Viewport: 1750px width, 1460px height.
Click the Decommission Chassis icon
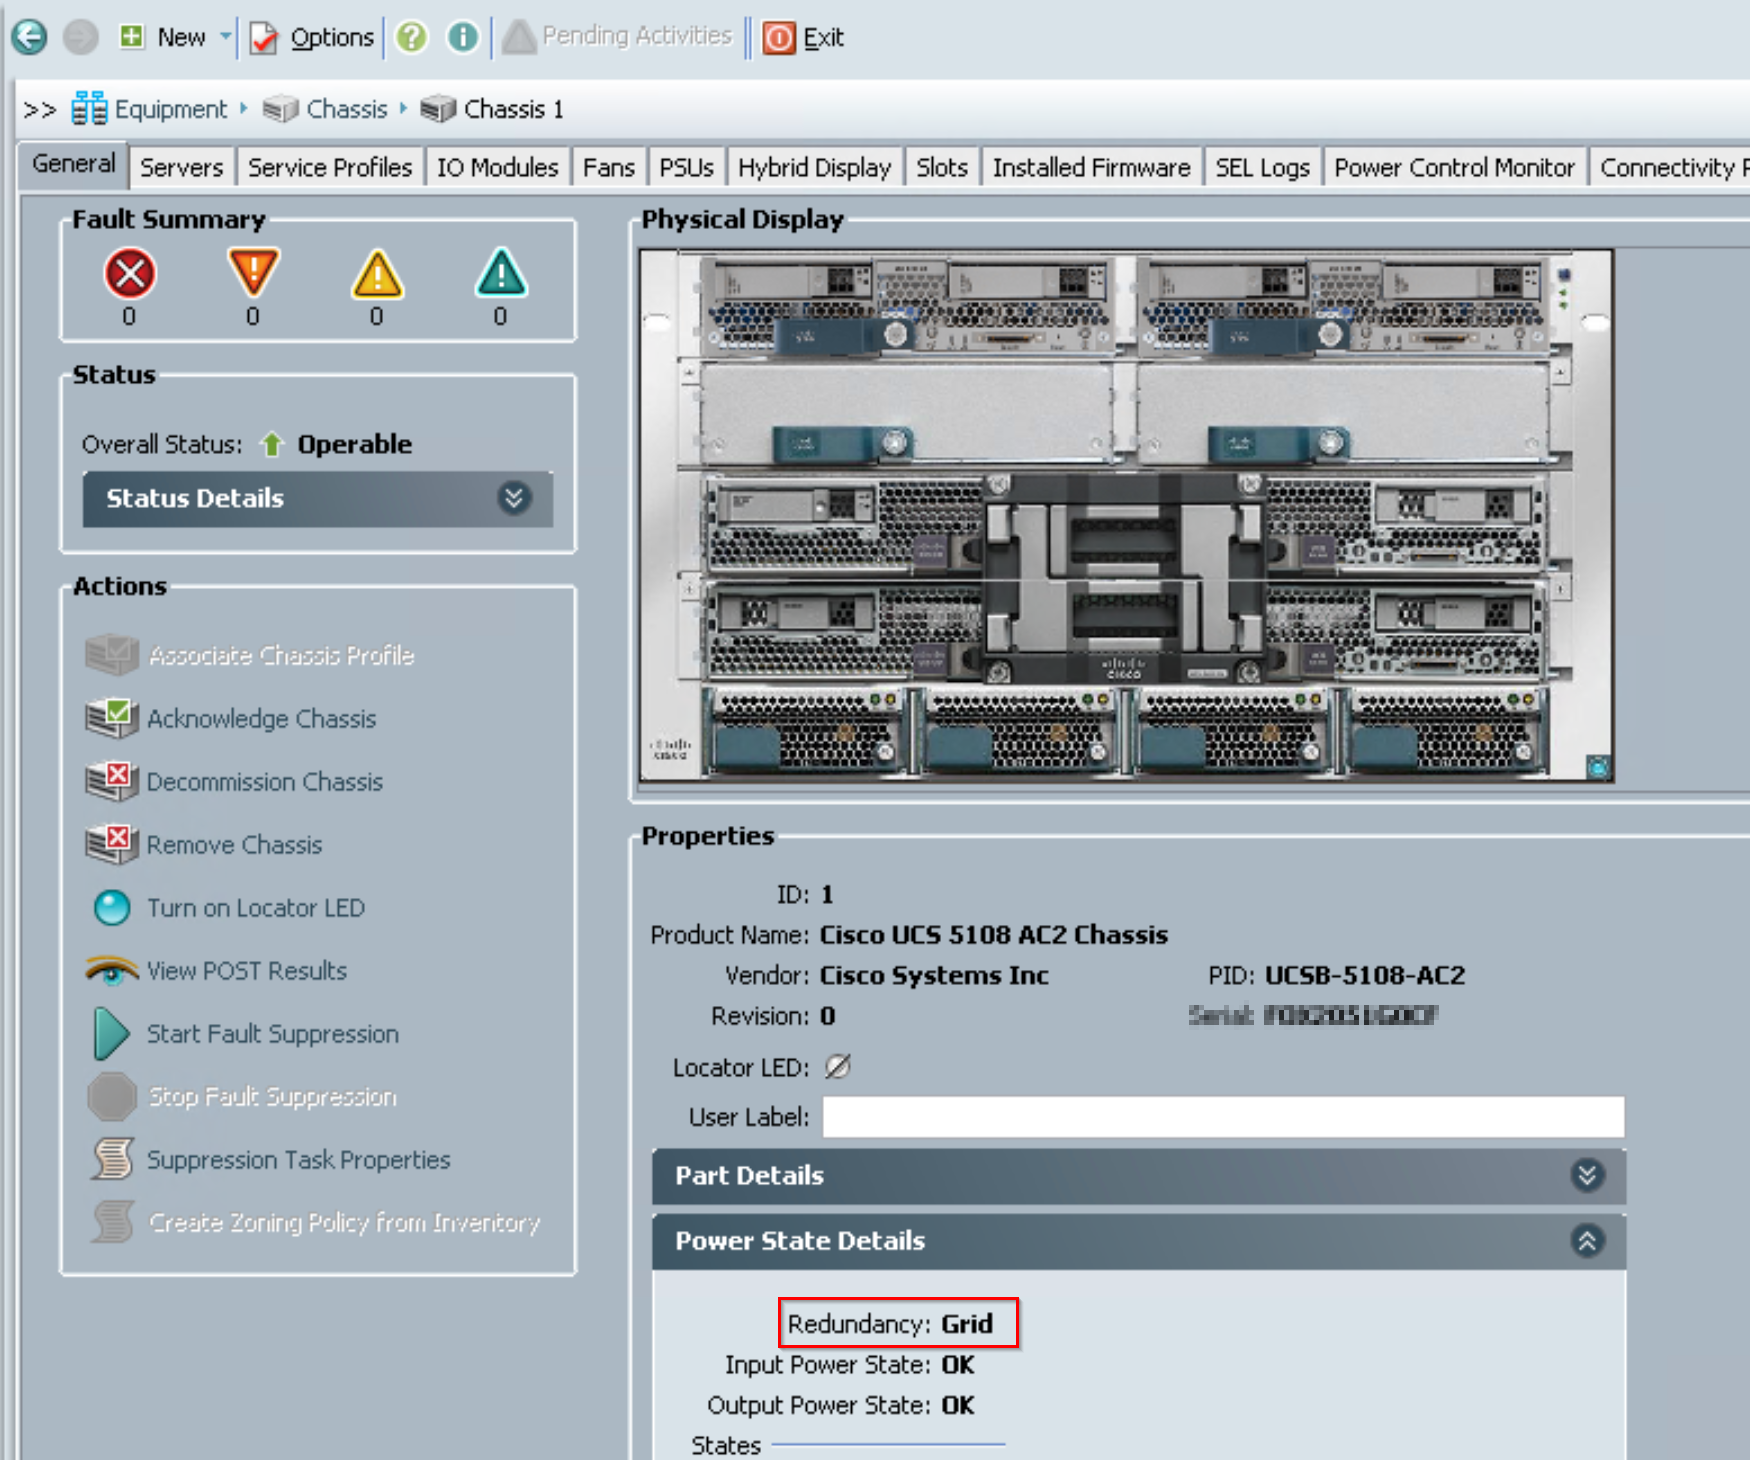pyautogui.click(x=111, y=781)
